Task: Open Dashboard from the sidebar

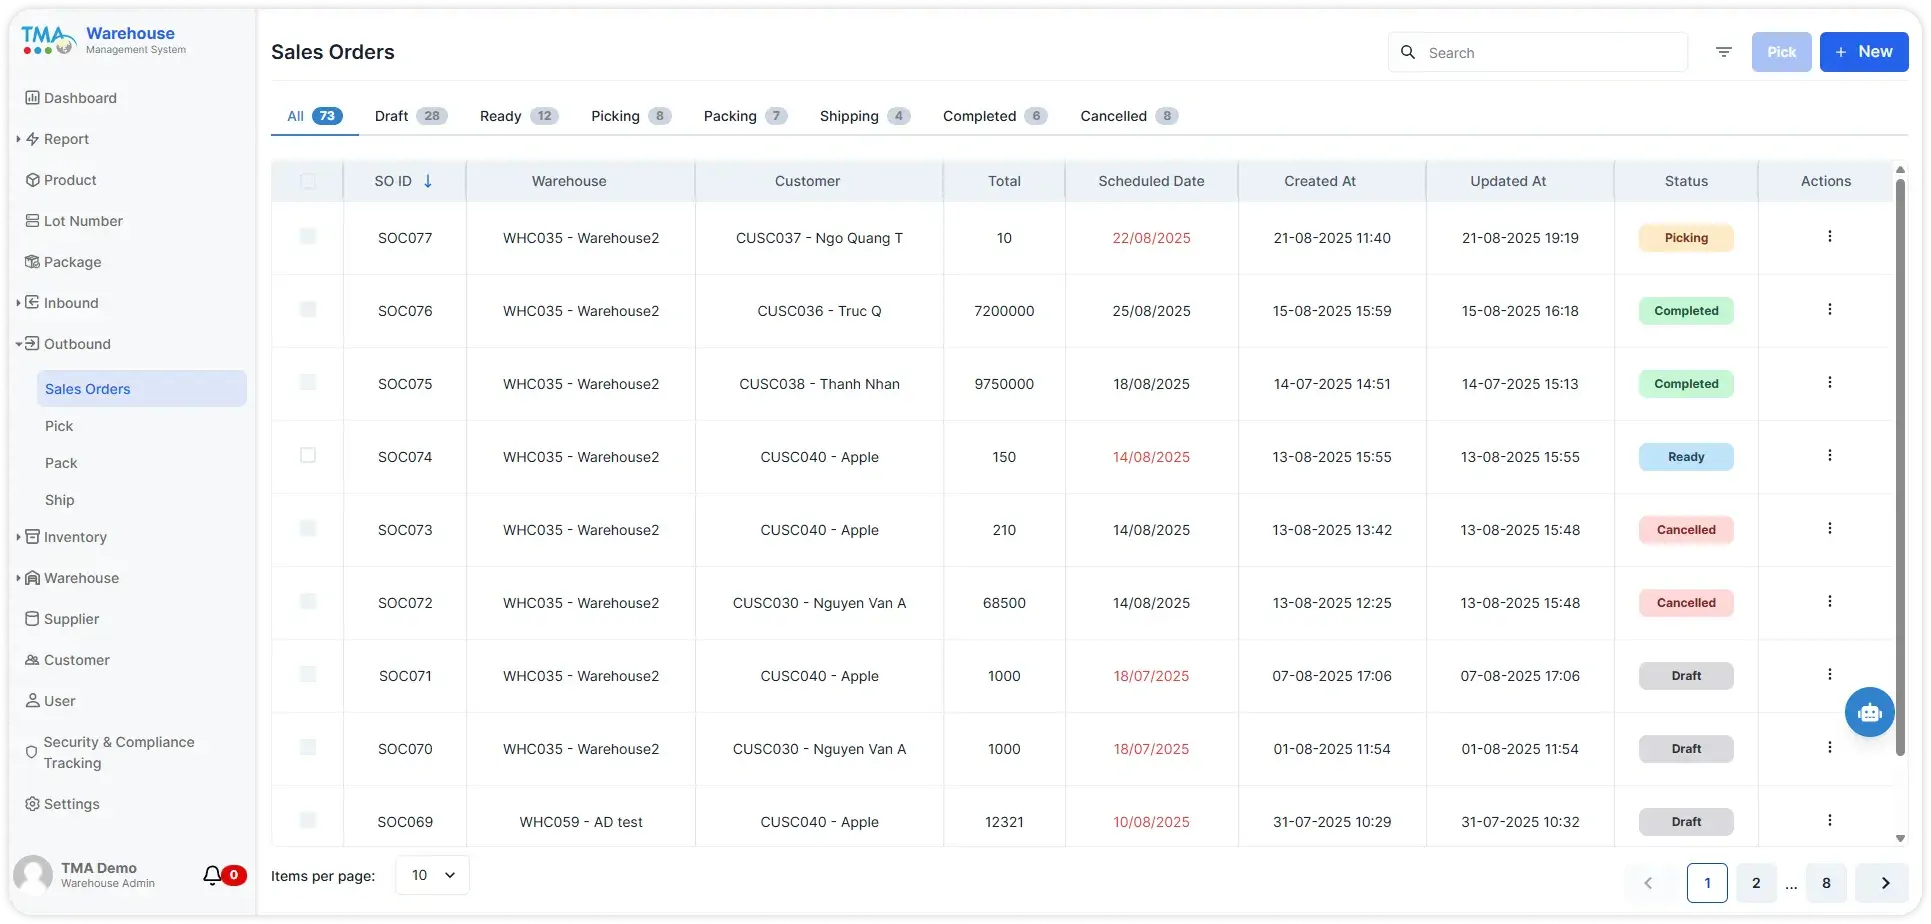Action: click(x=80, y=98)
